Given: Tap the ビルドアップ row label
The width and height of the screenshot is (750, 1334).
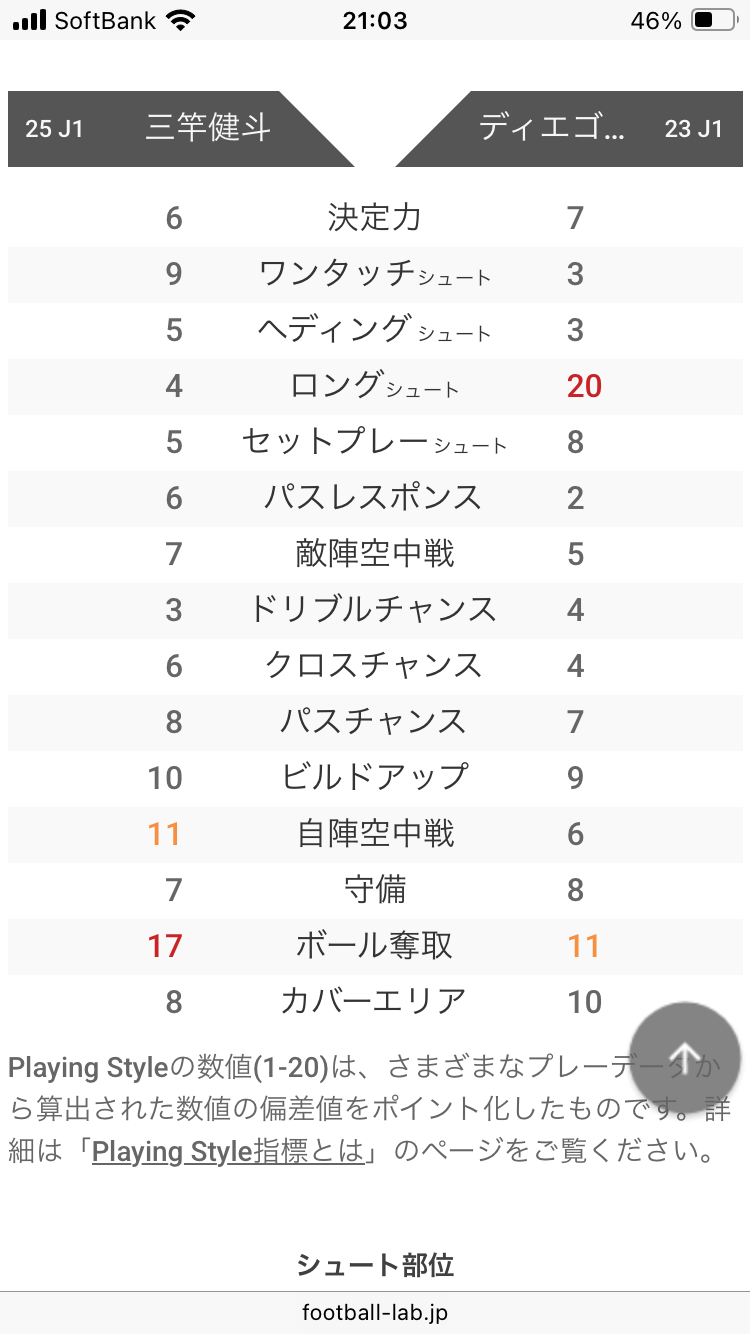Looking at the screenshot, I should 375,778.
